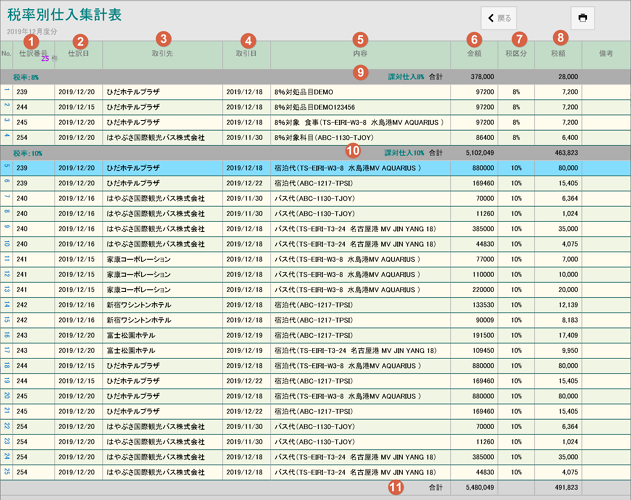
Task: Click the 2019年12月度分 period label
Action: click(x=32, y=31)
